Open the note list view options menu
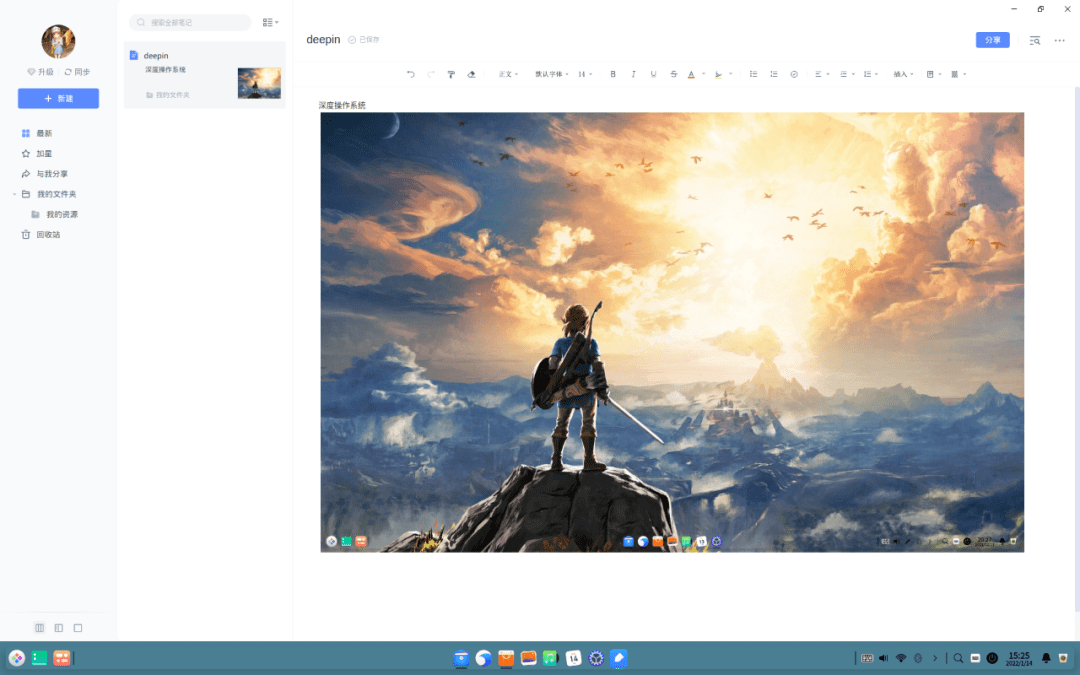The width and height of the screenshot is (1080, 675). coord(268,21)
